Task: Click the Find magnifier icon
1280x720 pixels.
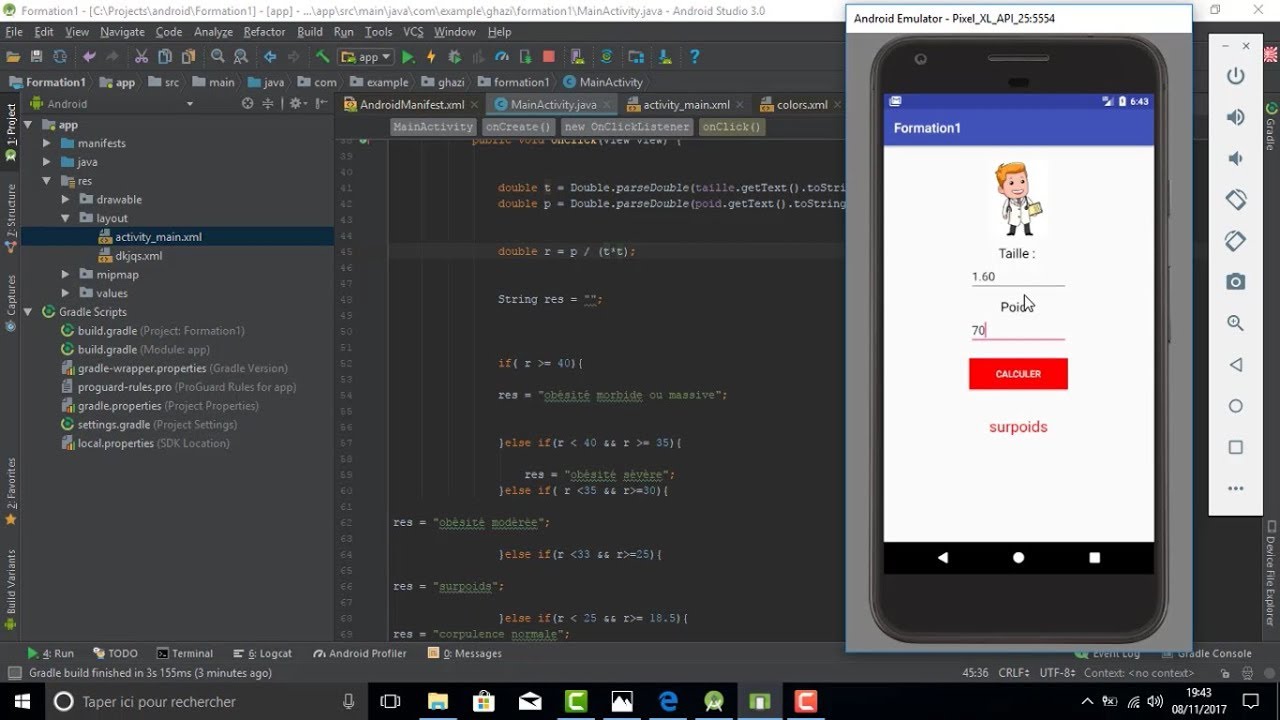Action: pos(217,57)
